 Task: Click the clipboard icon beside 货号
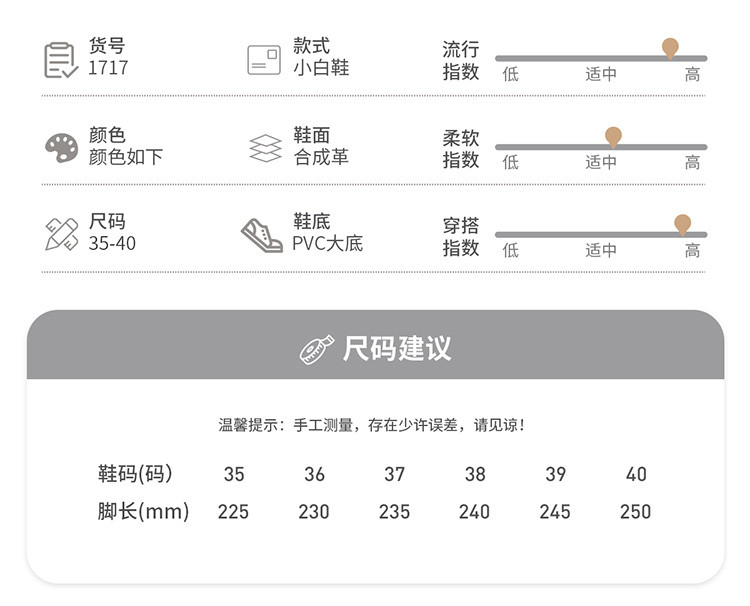(x=60, y=60)
